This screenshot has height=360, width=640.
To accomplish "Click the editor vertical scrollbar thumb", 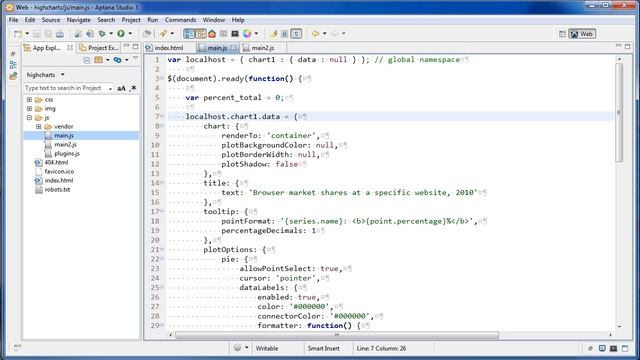I will point(619,112).
